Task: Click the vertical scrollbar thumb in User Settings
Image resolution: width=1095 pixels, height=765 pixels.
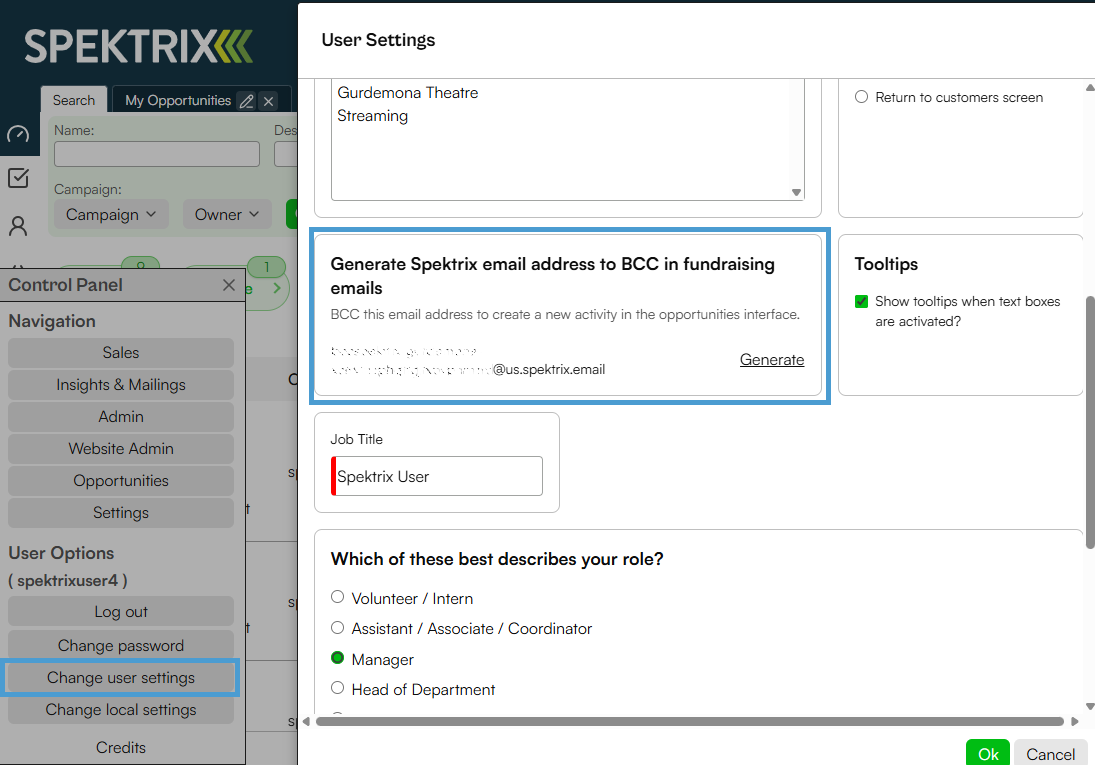Action: pyautogui.click(x=1090, y=422)
